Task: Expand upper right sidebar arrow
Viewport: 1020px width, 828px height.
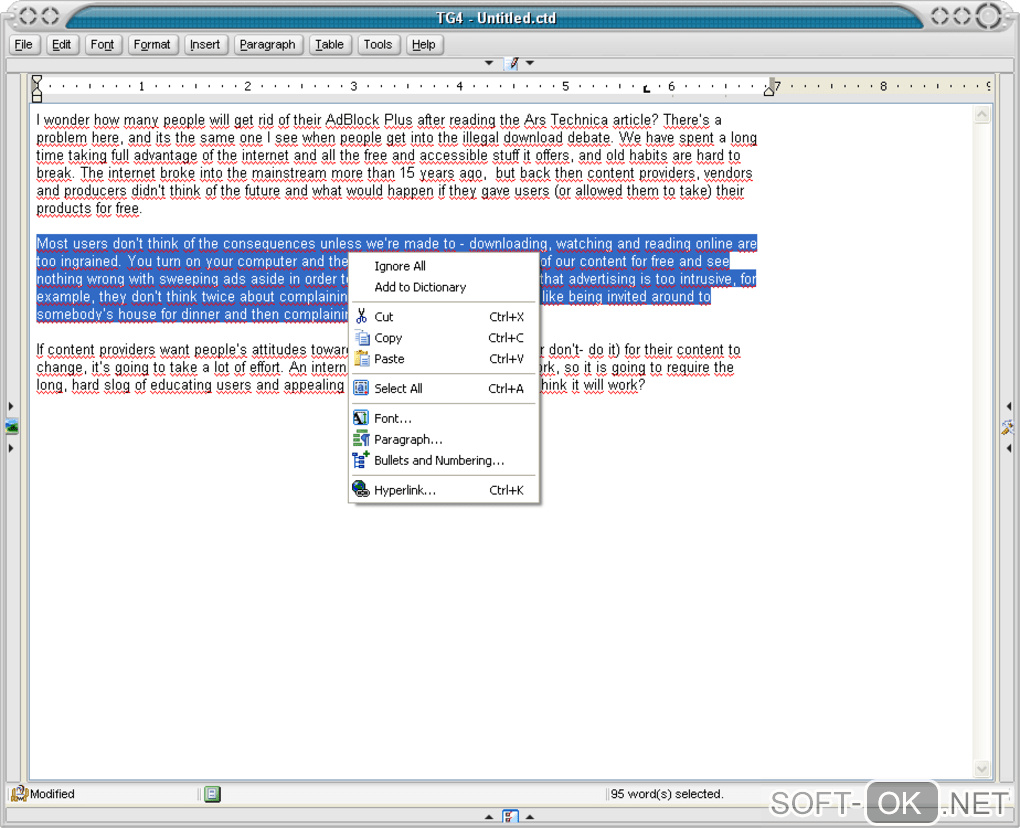Action: (x=1008, y=407)
